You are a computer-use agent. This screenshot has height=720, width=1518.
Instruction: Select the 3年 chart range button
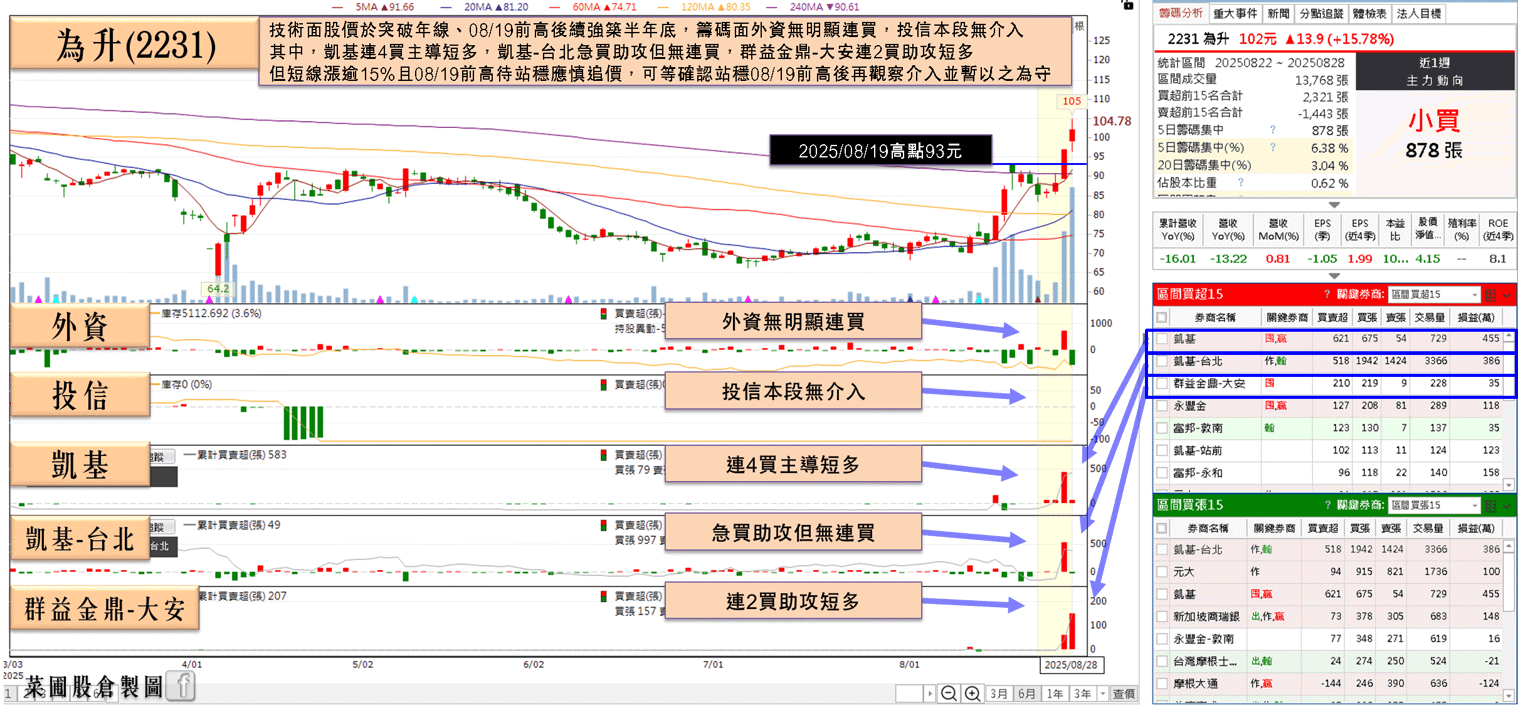click(1082, 694)
